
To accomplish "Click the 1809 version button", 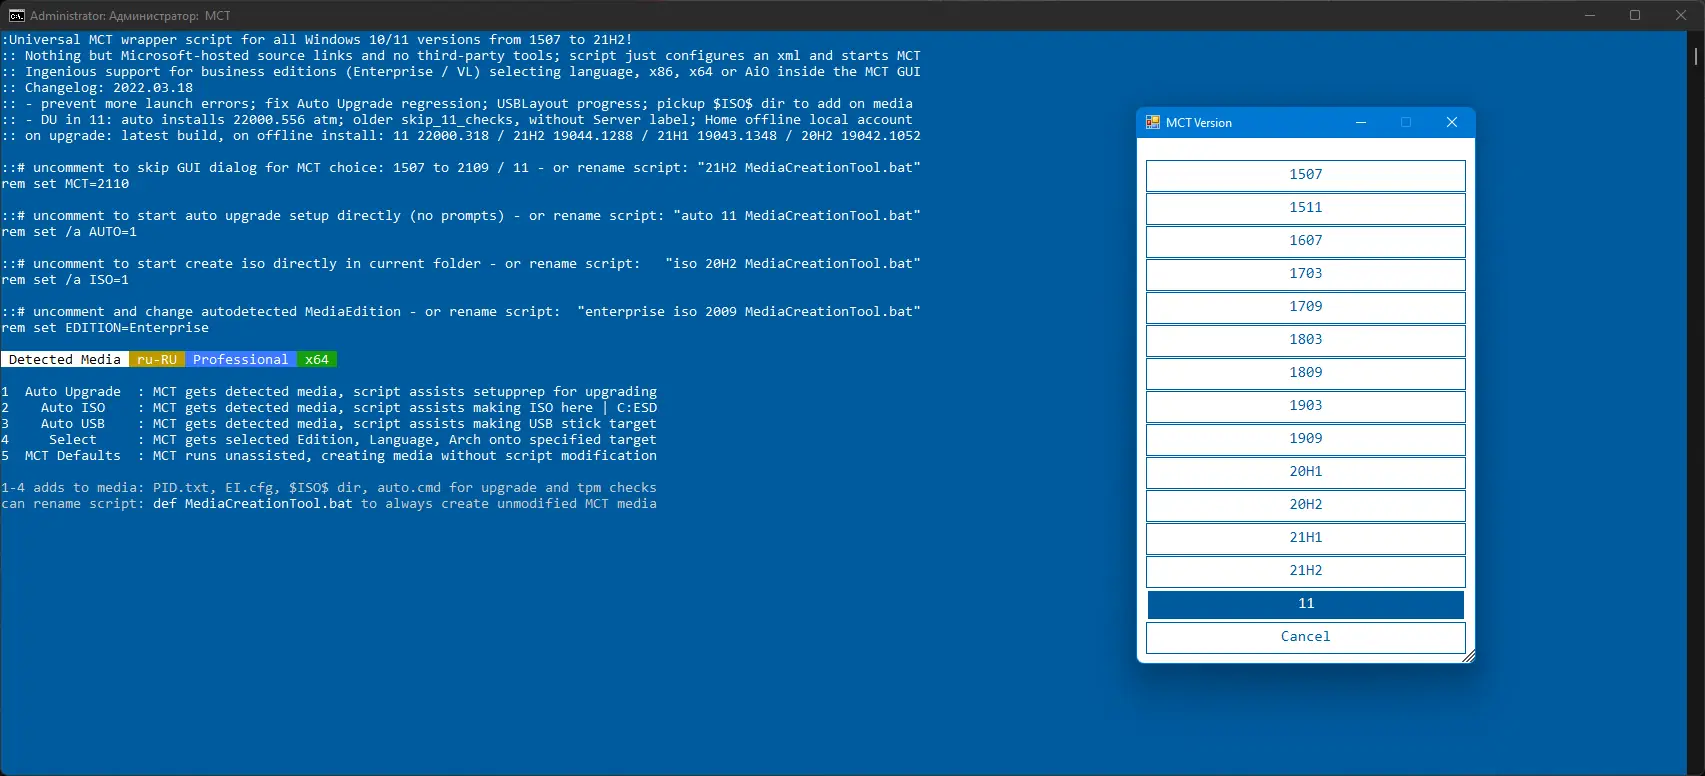I will 1305,373.
